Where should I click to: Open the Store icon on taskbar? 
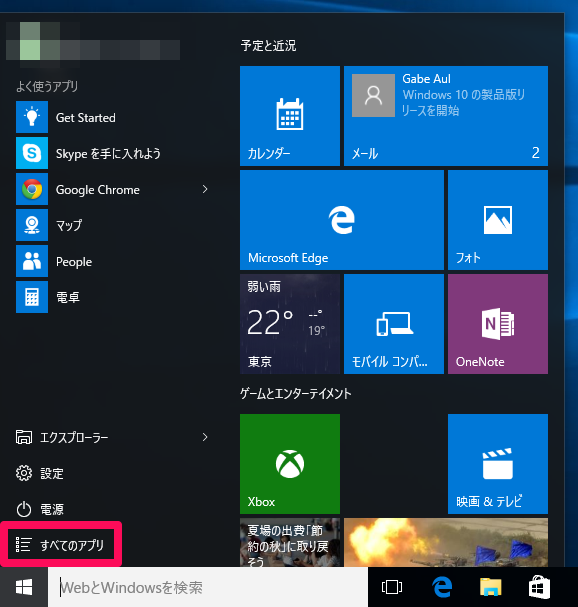539,587
